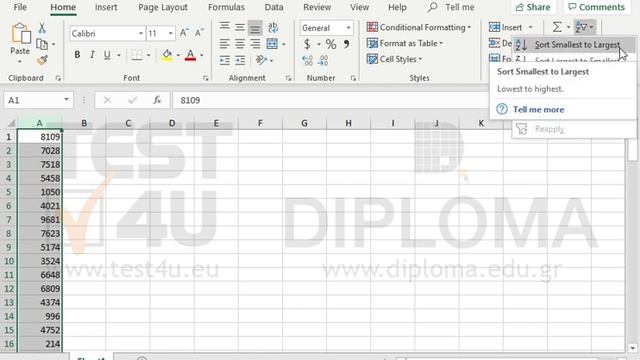Click the Paste clipboard icon
The width and height of the screenshot is (640, 360).
click(20, 34)
